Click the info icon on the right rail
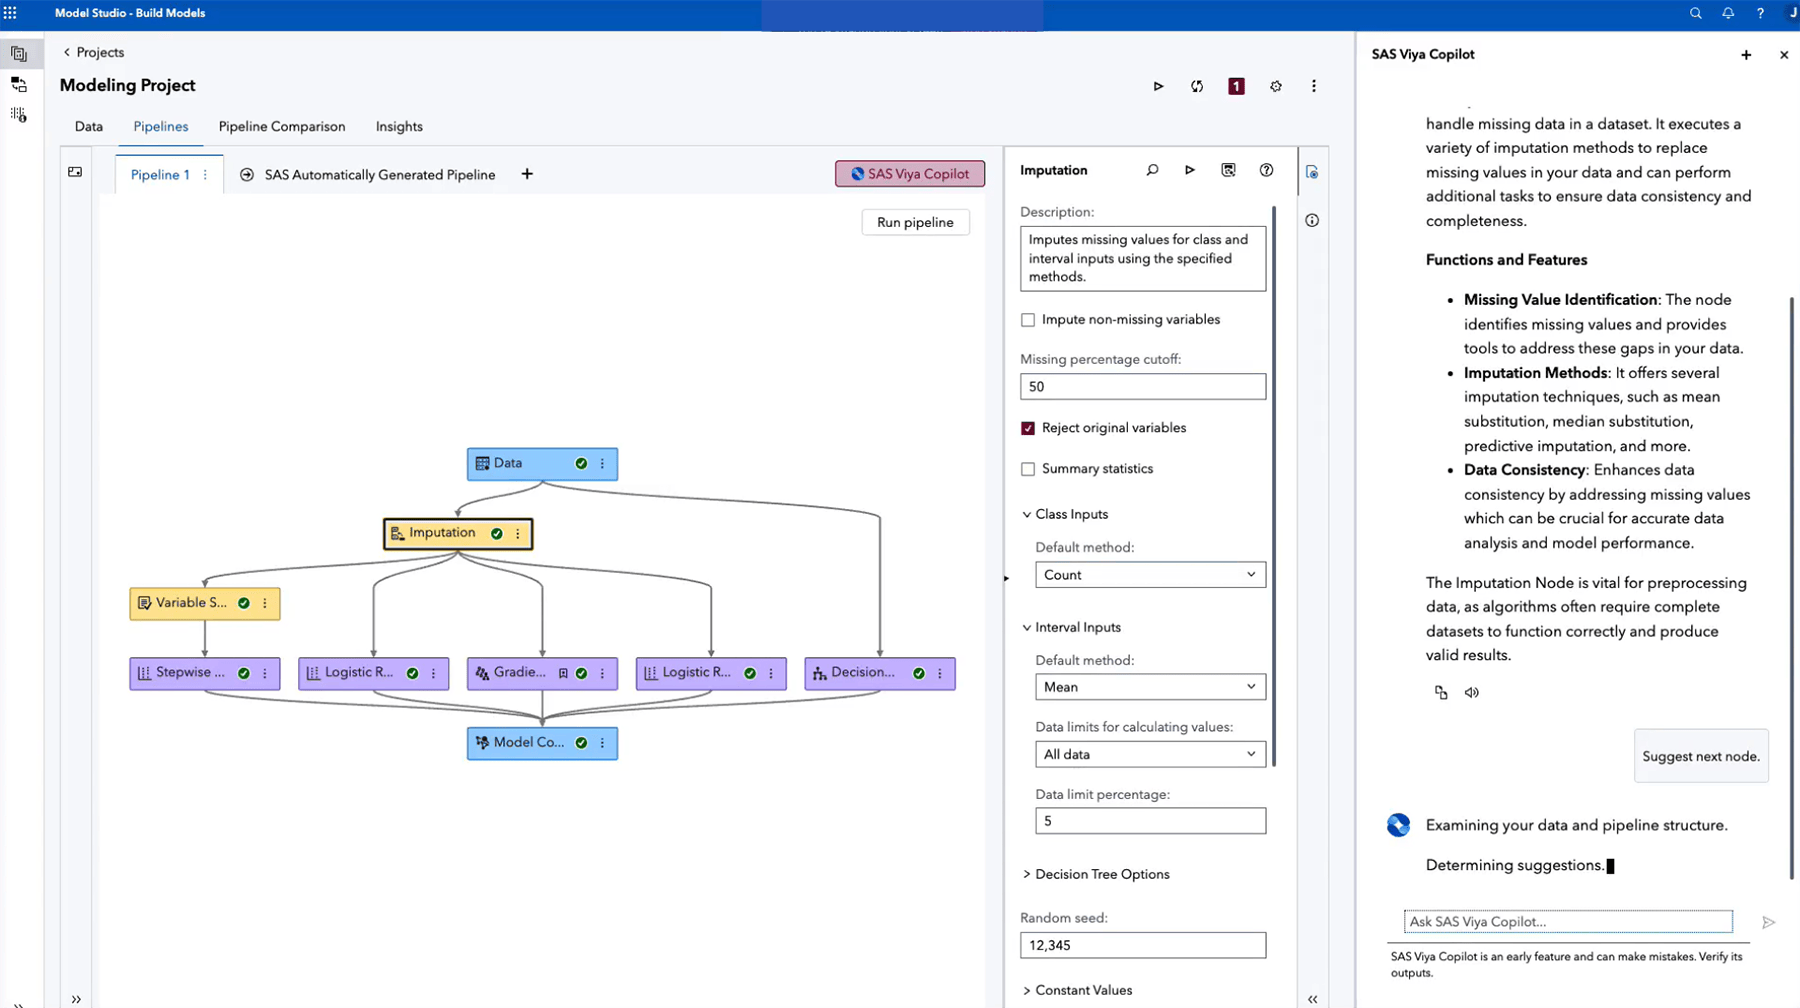Viewport: 1800px width, 1008px height. (x=1311, y=220)
